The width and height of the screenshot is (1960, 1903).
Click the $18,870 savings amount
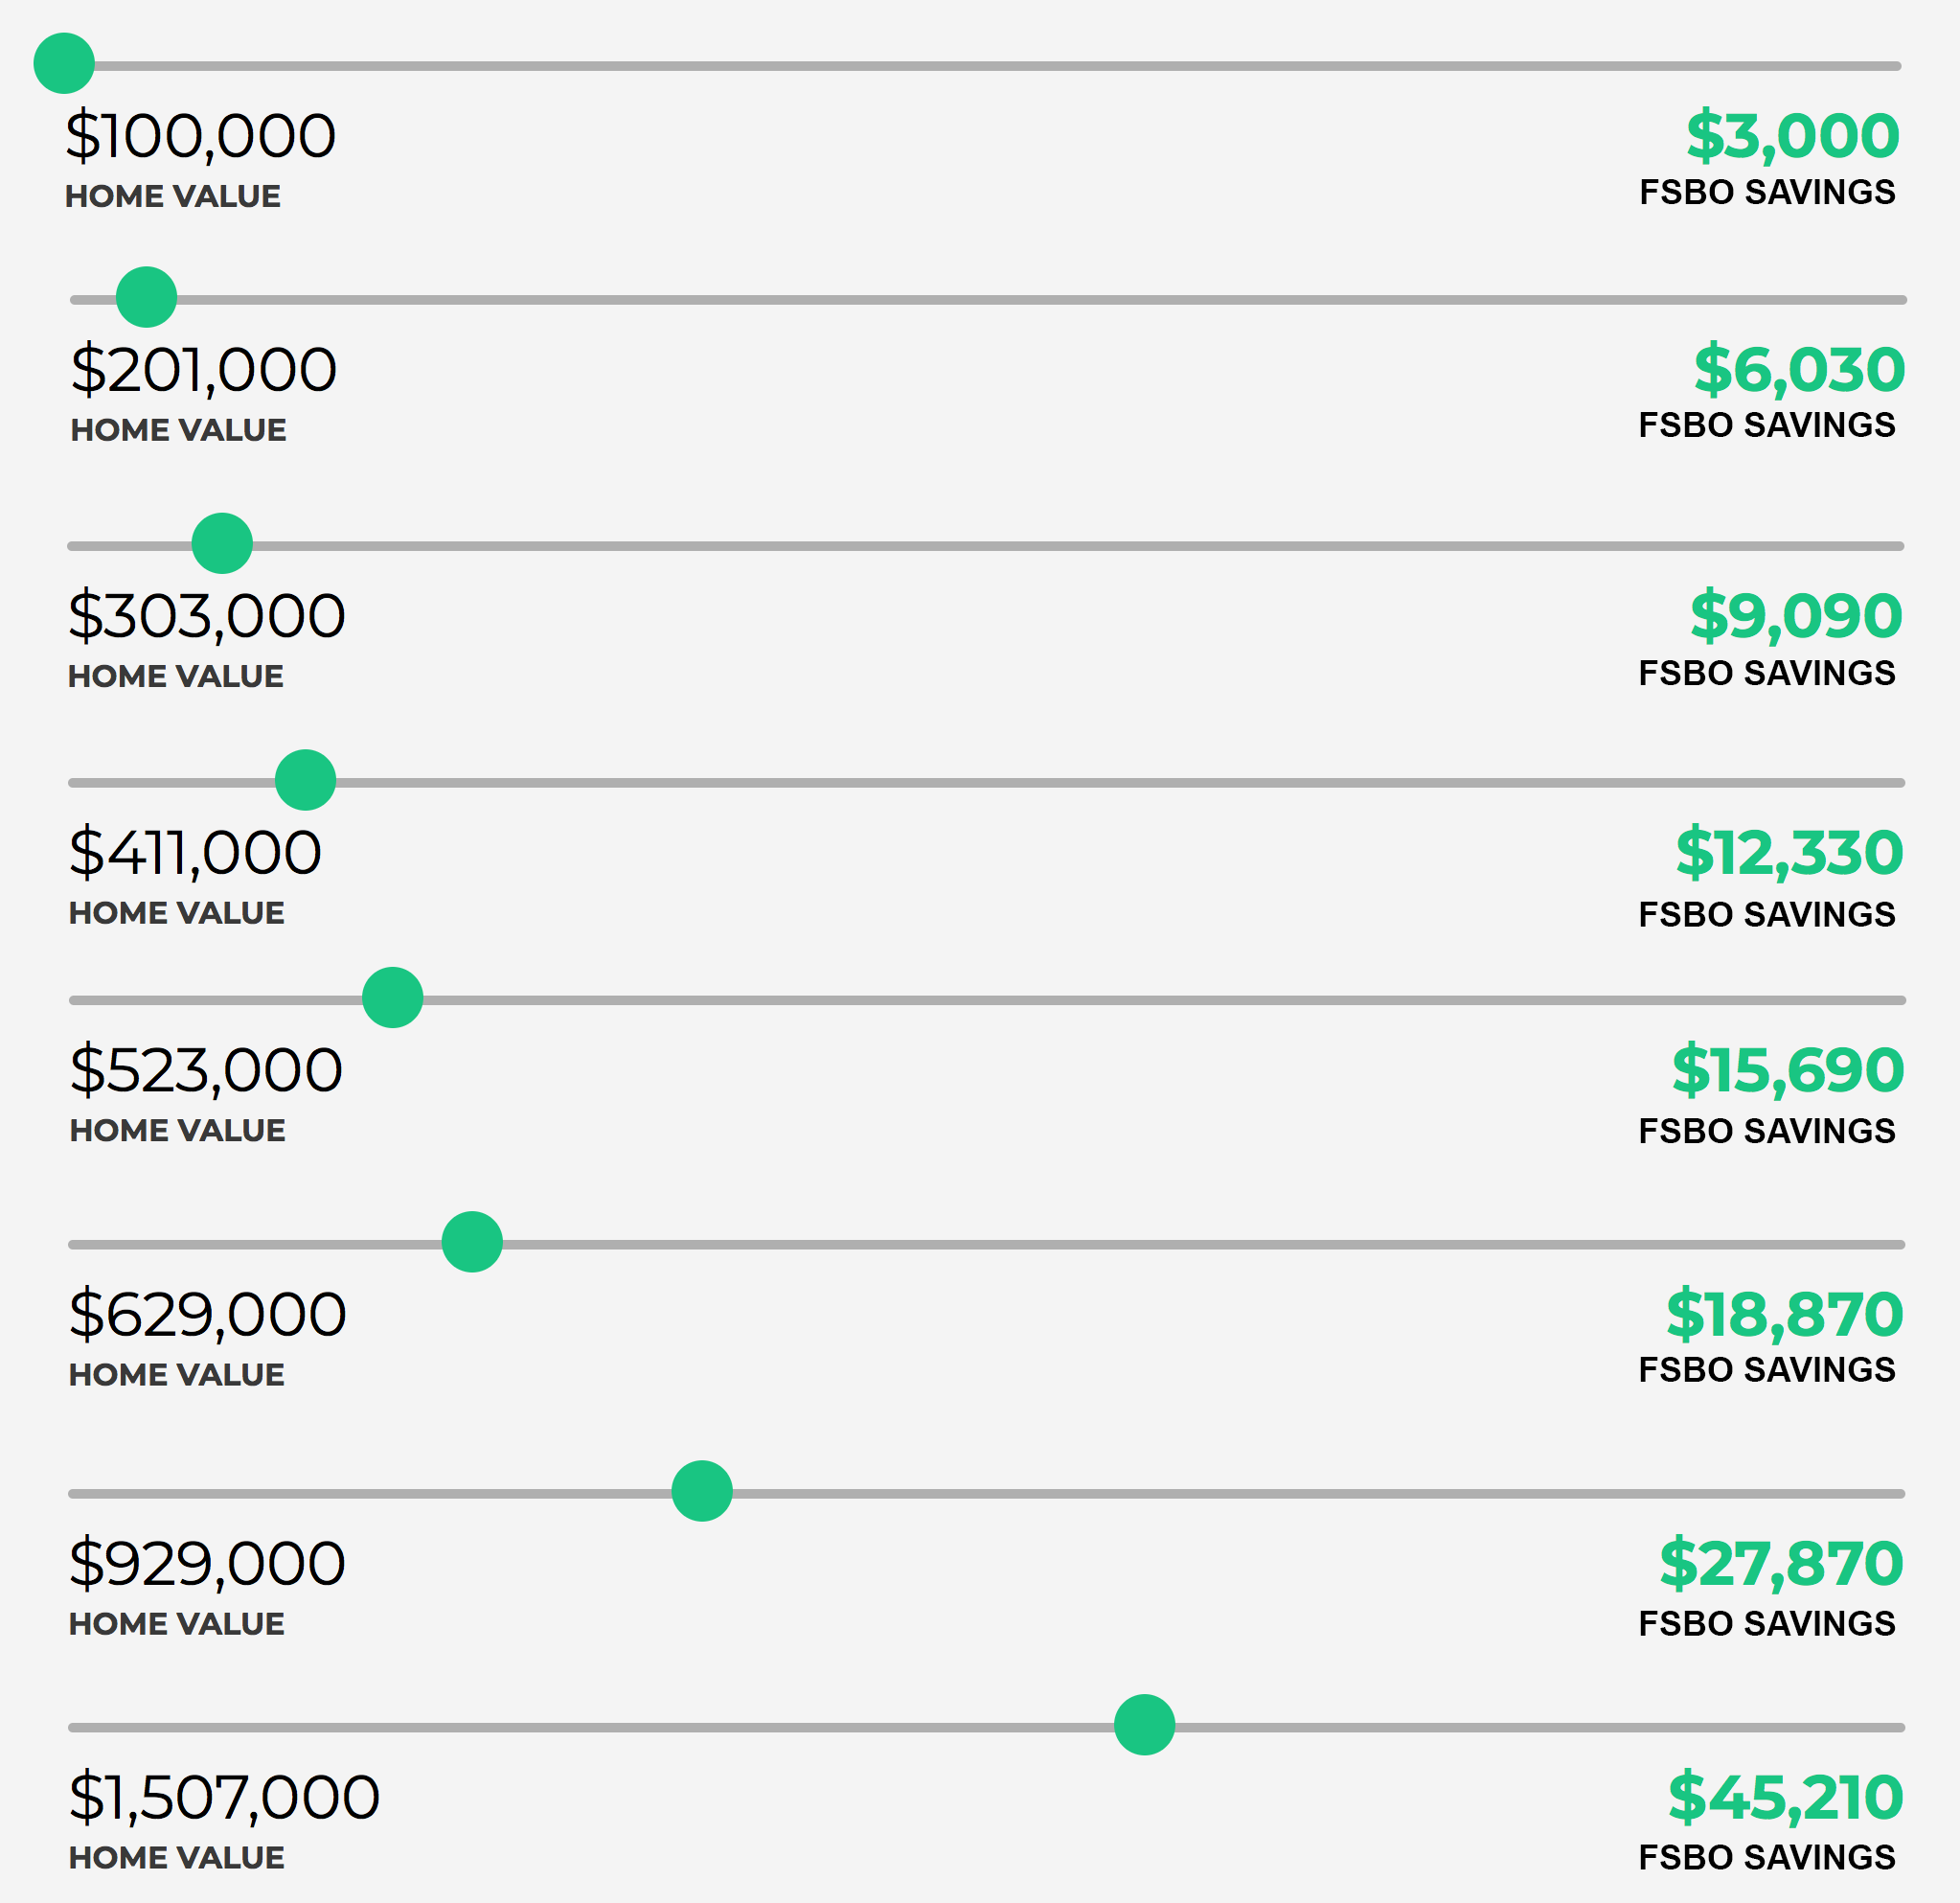point(1783,1315)
